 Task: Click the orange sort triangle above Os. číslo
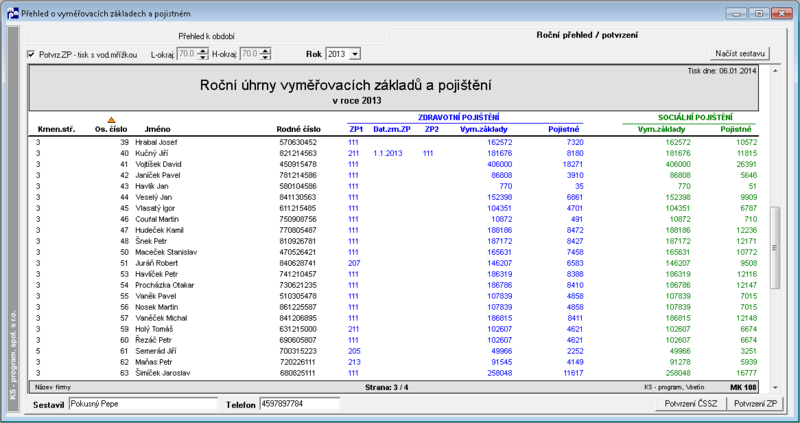coord(111,120)
